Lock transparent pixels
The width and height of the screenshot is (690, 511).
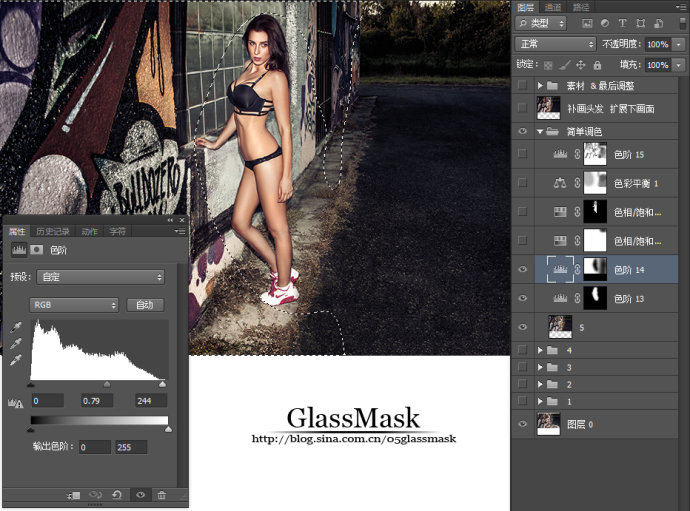click(548, 66)
